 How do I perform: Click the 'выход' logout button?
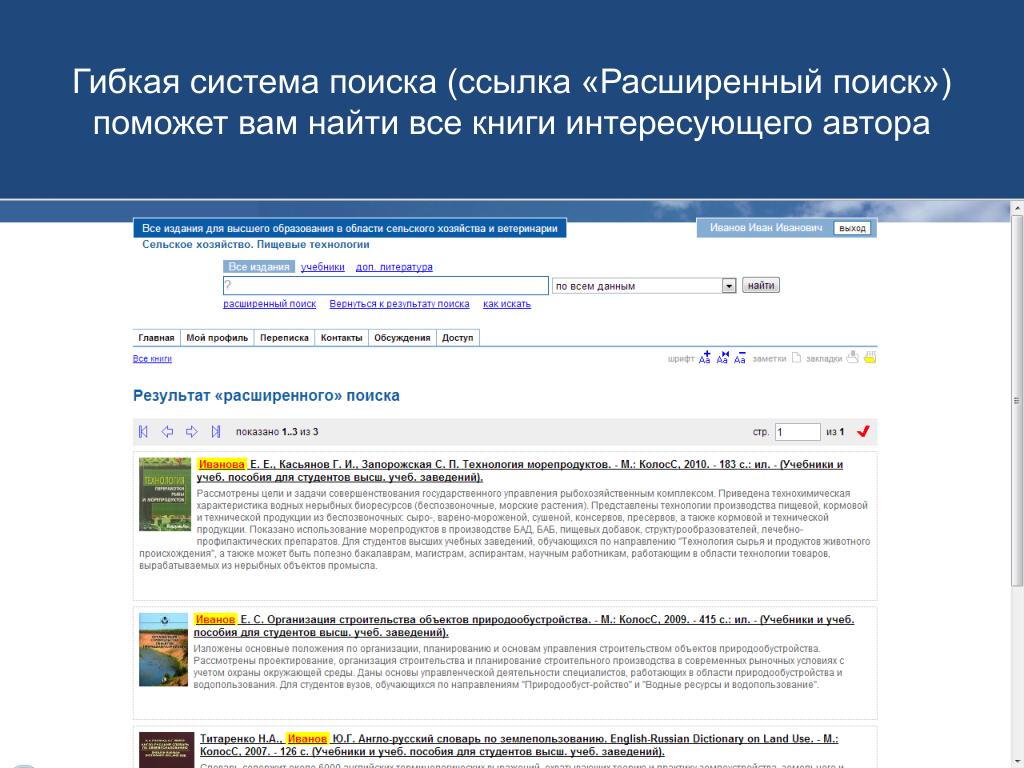tap(852, 228)
